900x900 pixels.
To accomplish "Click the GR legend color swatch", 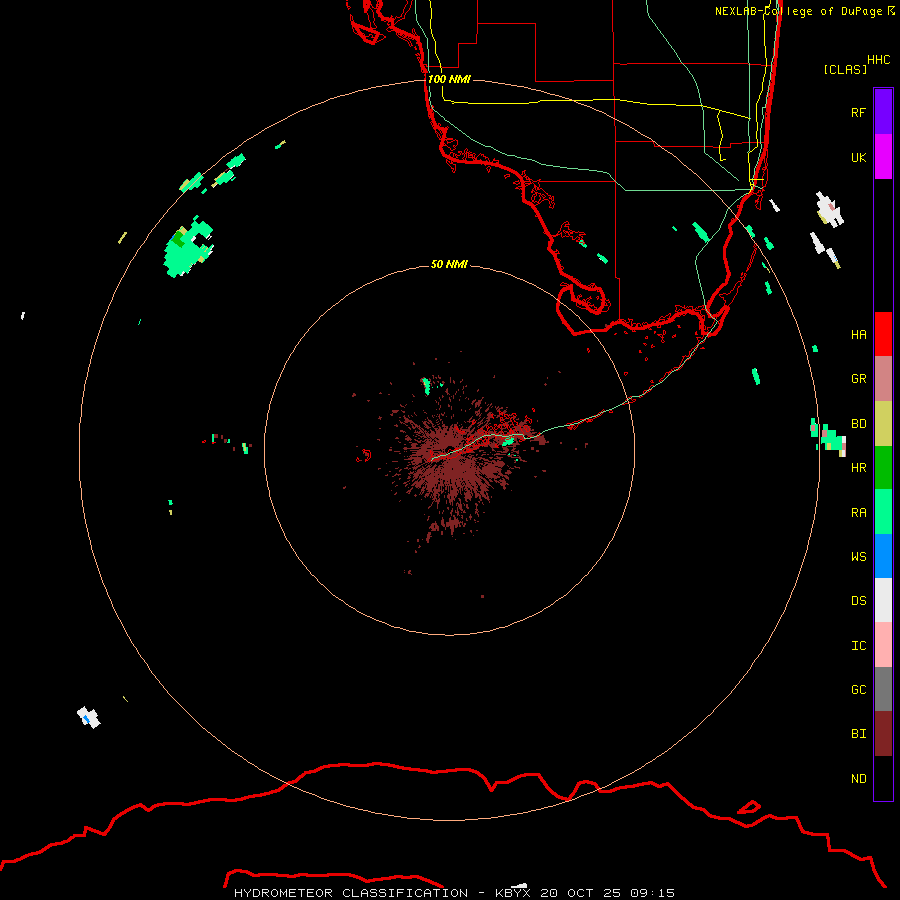I will [x=883, y=379].
